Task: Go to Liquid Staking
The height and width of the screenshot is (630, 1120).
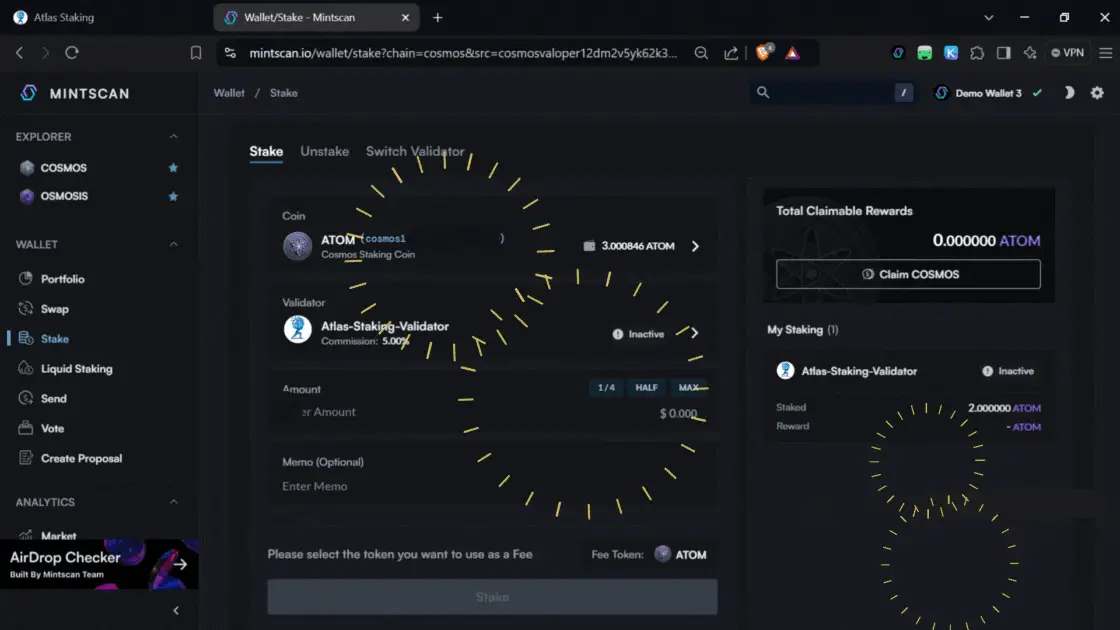Action: tap(76, 369)
